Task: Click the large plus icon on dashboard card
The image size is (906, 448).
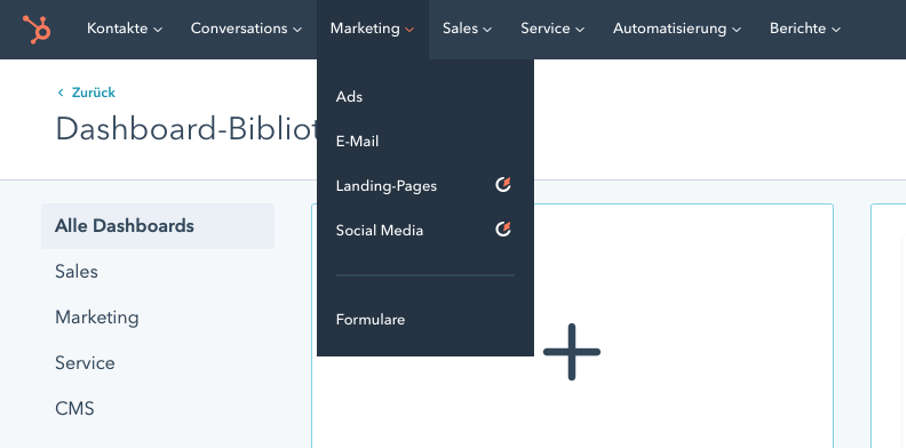Action: point(571,351)
